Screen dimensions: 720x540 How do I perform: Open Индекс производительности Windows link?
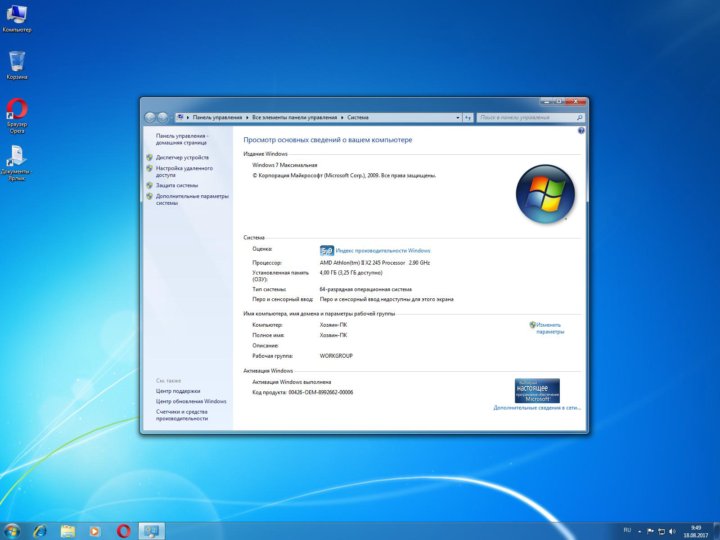[x=383, y=251]
